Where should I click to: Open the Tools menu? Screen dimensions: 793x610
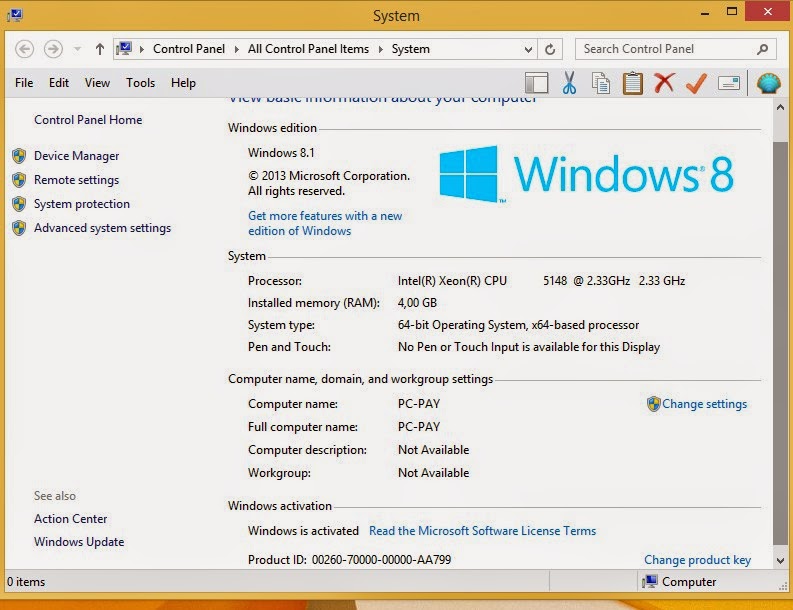141,82
